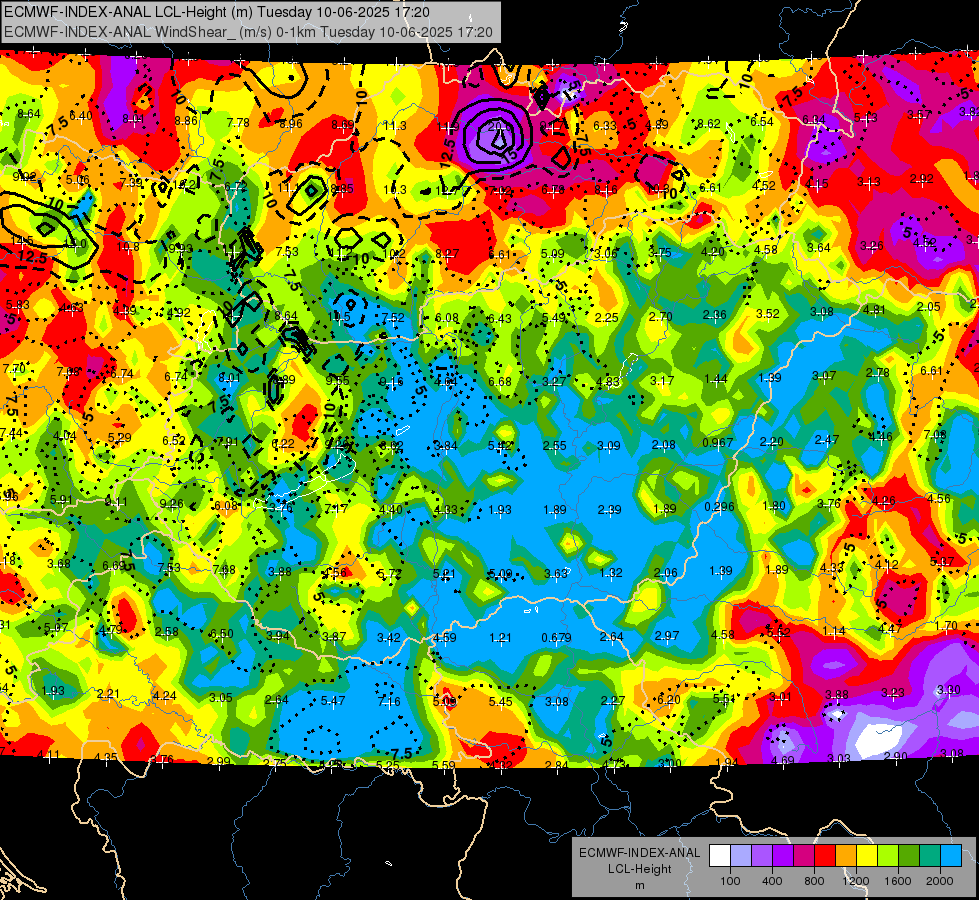979x900 pixels.
Task: Select the medium purple swatch left of 400
Action: [762, 856]
